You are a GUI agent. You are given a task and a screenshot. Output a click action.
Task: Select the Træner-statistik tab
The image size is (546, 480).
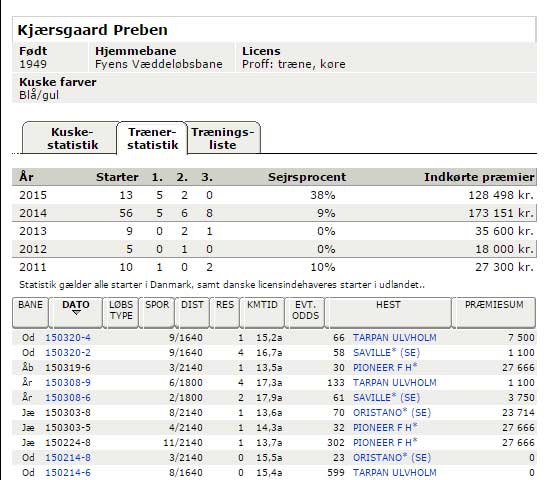coord(152,138)
